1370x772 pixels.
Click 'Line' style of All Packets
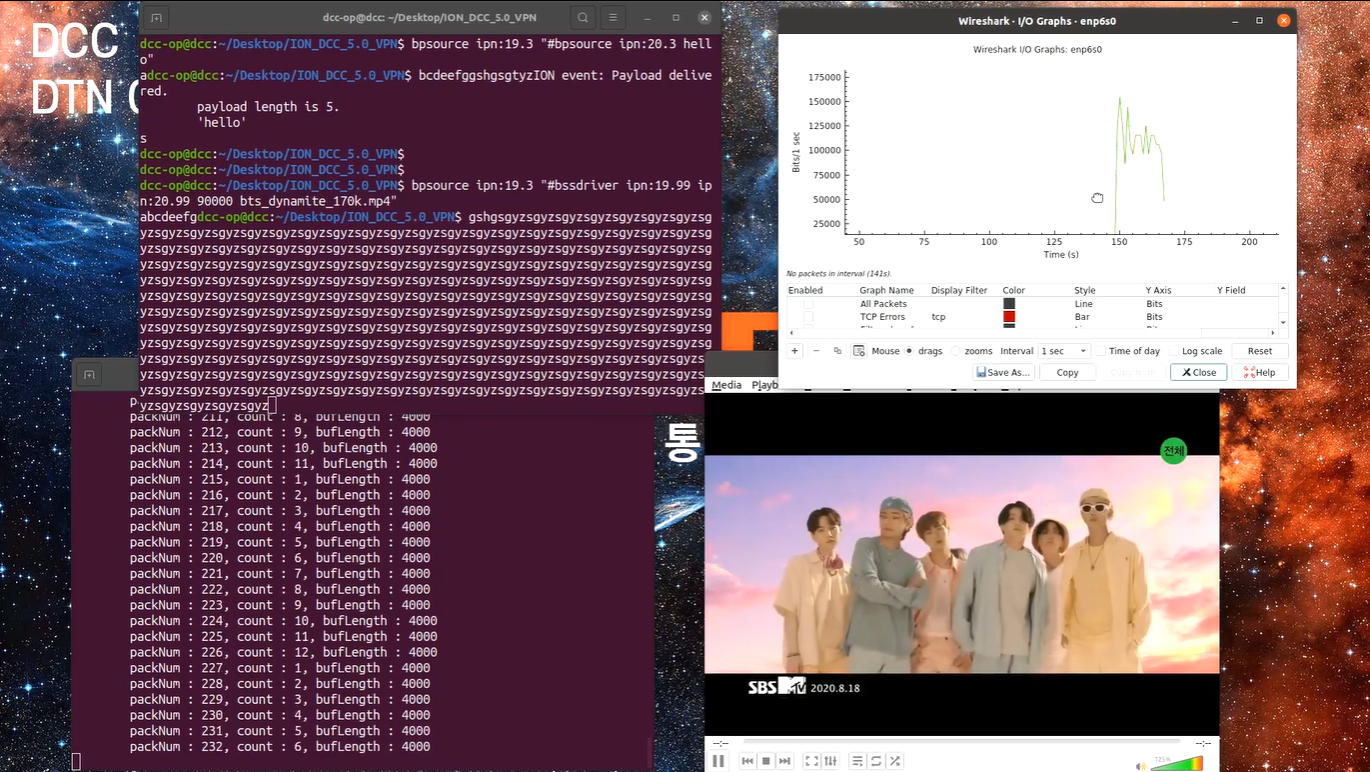(1083, 304)
